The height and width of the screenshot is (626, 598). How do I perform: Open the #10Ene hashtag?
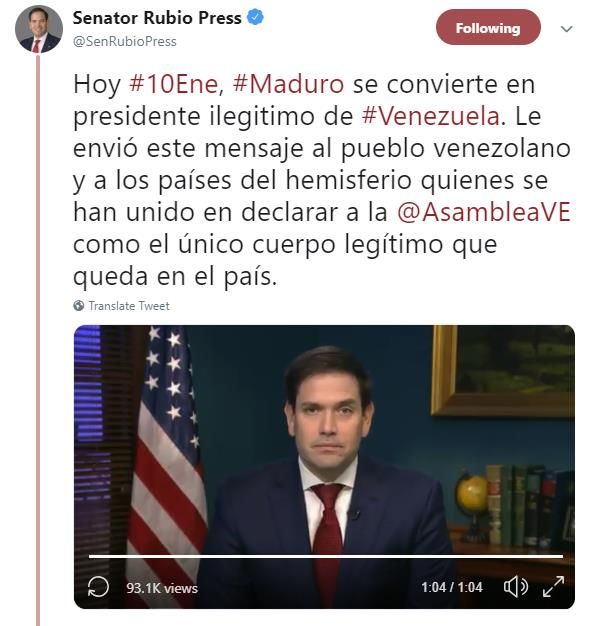tap(173, 85)
